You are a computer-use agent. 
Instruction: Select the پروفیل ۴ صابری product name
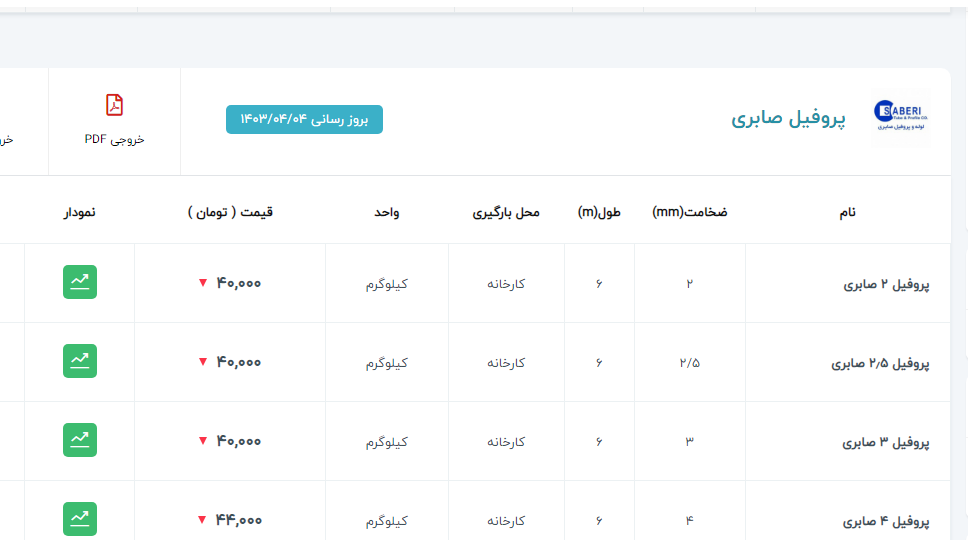tap(887, 521)
